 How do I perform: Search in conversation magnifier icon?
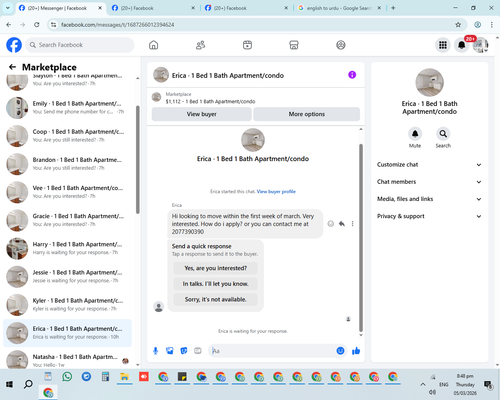click(443, 134)
